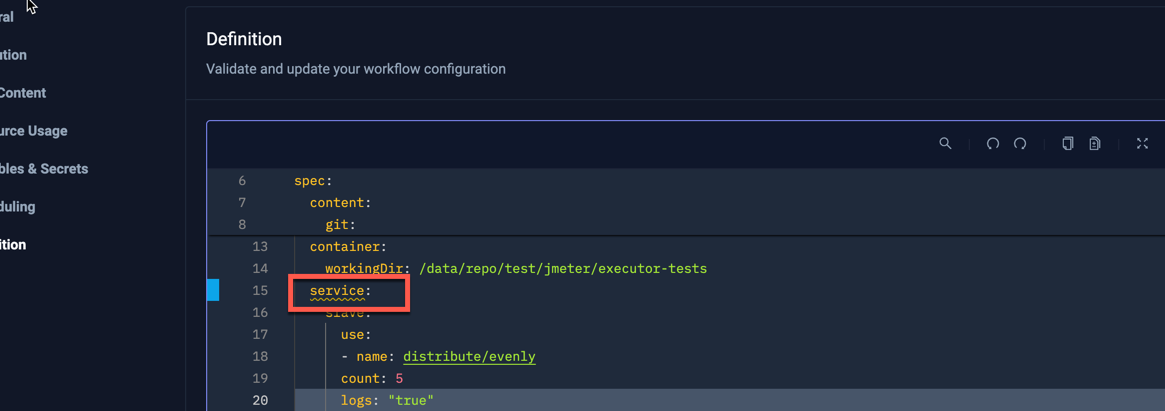Click the underlined service key on line 15
Screen dimensions: 1165x411
point(337,291)
